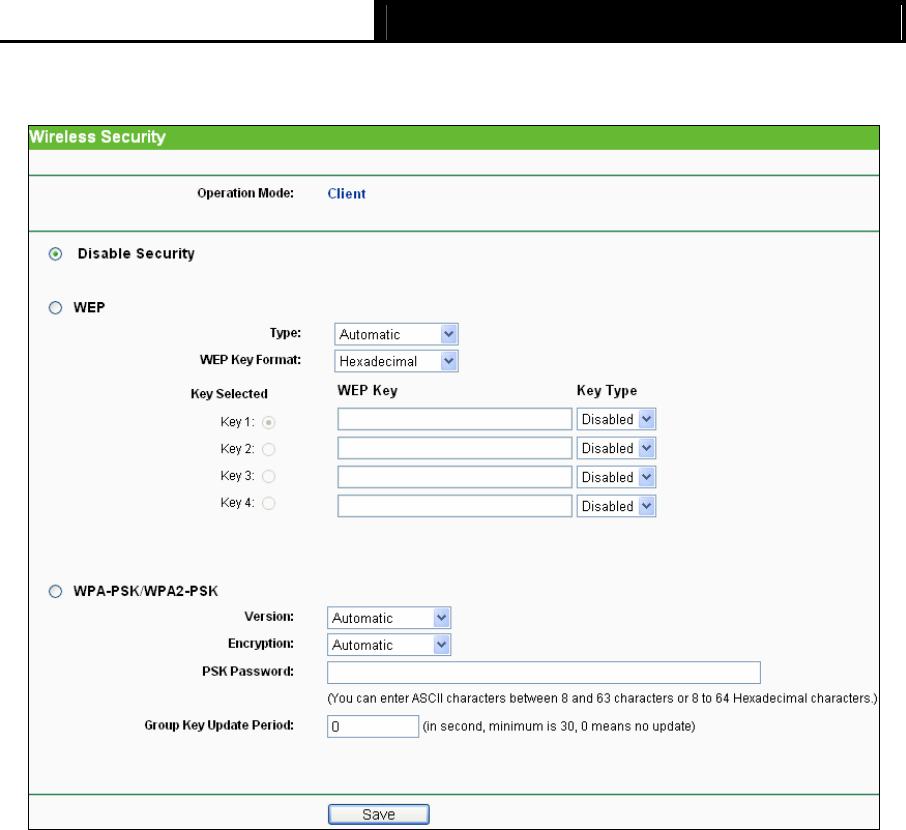Click the minimum is 30 hint text
The width and height of the screenshot is (906, 830).
click(559, 726)
